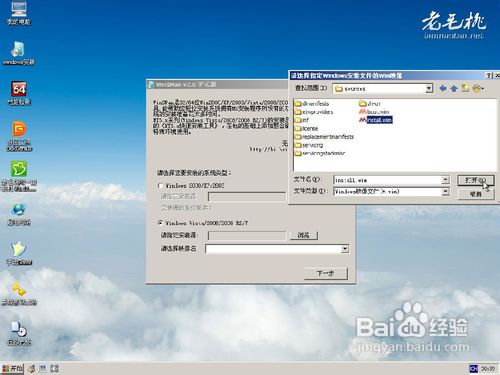The width and height of the screenshot is (500, 375).
Task: Click the system tray clock
Action: point(488,369)
